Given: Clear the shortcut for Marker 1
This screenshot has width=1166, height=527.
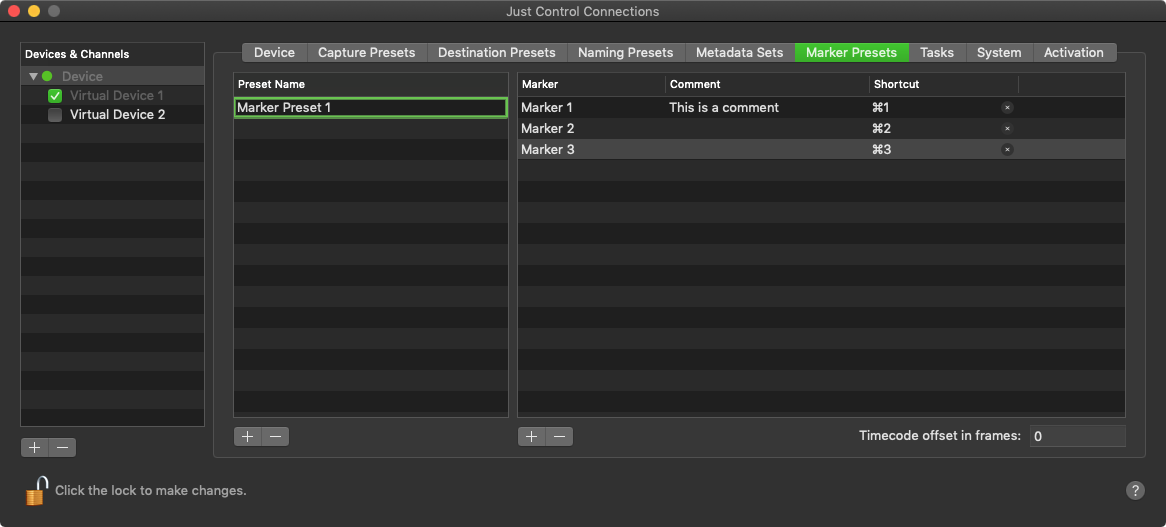Looking at the screenshot, I should point(1007,108).
